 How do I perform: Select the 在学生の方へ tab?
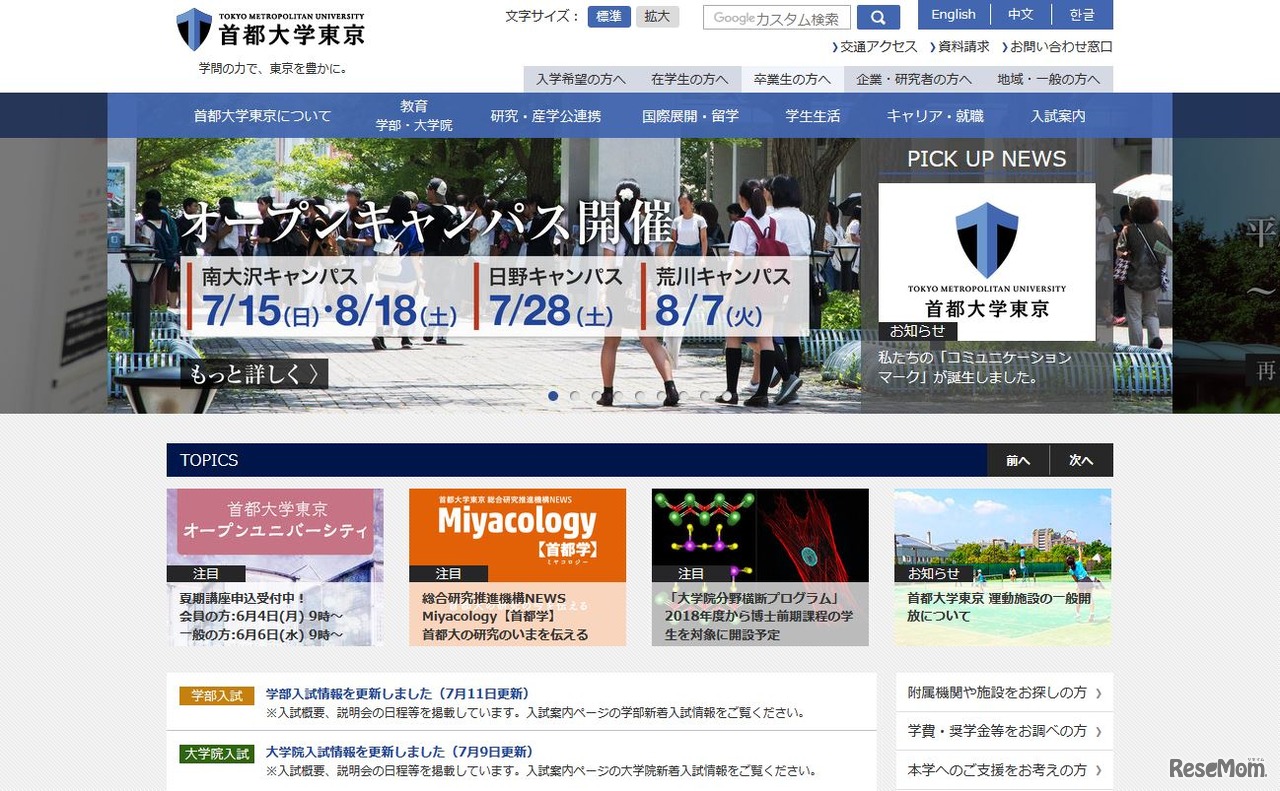click(689, 79)
